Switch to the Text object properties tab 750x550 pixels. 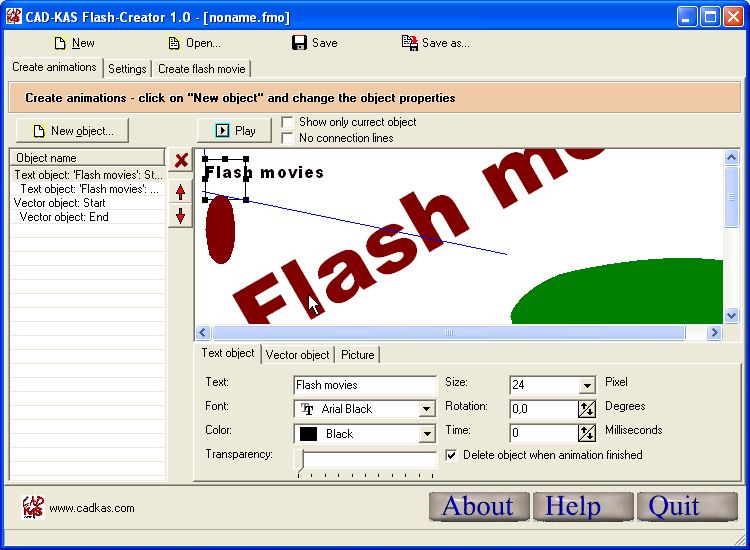point(228,353)
